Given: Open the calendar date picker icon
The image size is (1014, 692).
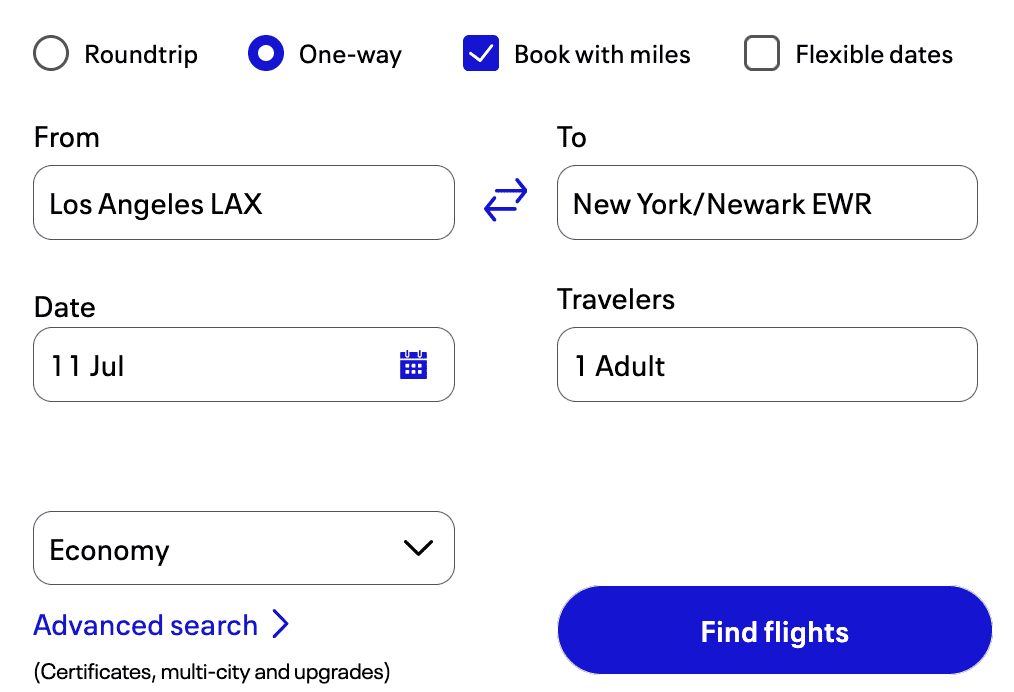Looking at the screenshot, I should (413, 365).
